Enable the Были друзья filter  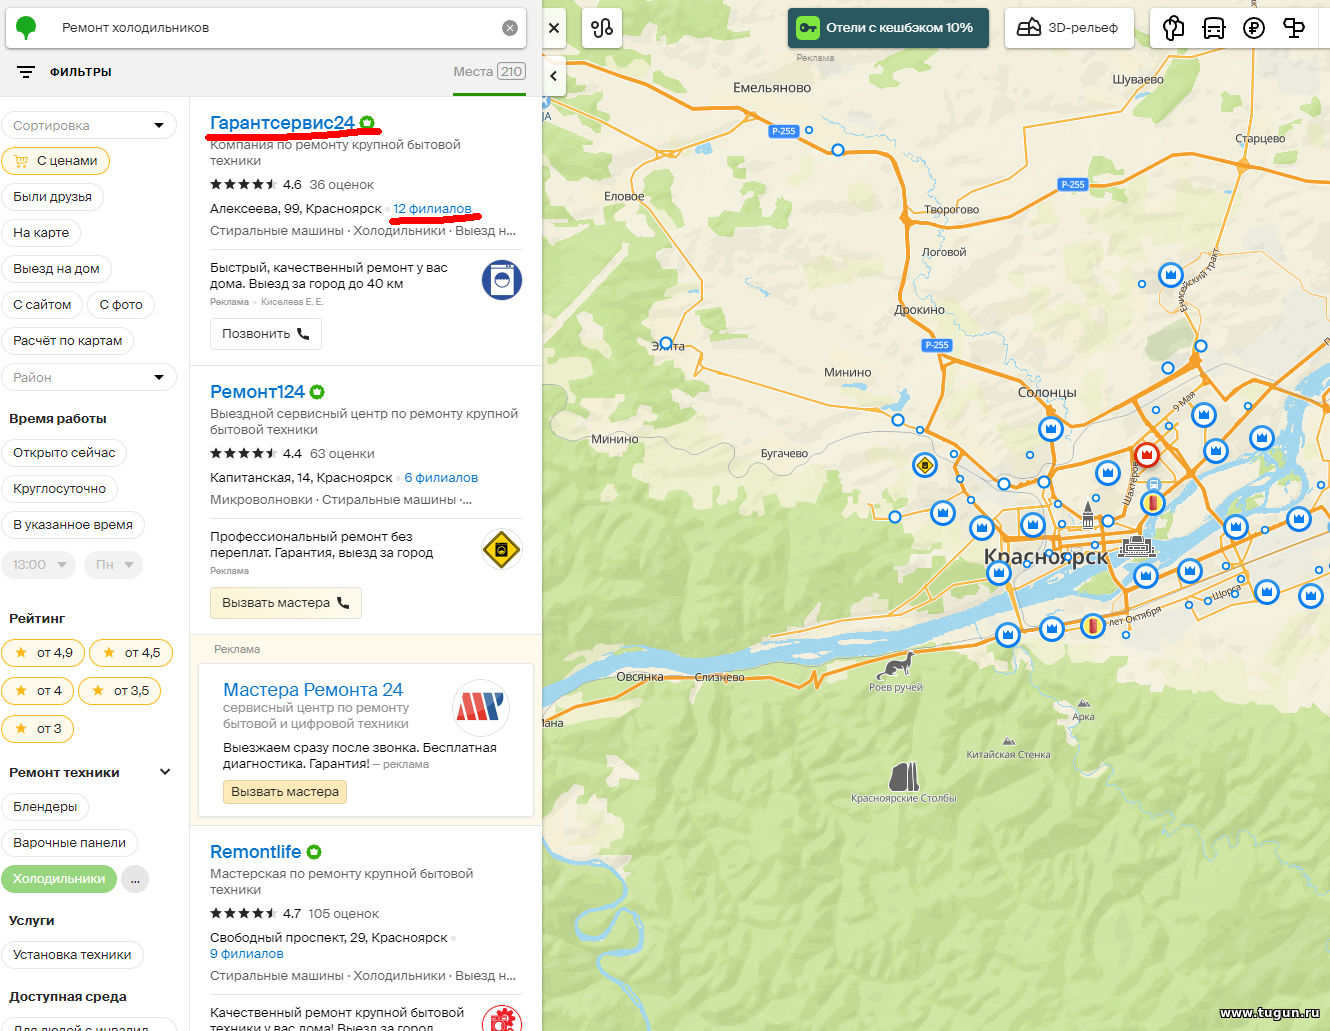pyautogui.click(x=52, y=196)
